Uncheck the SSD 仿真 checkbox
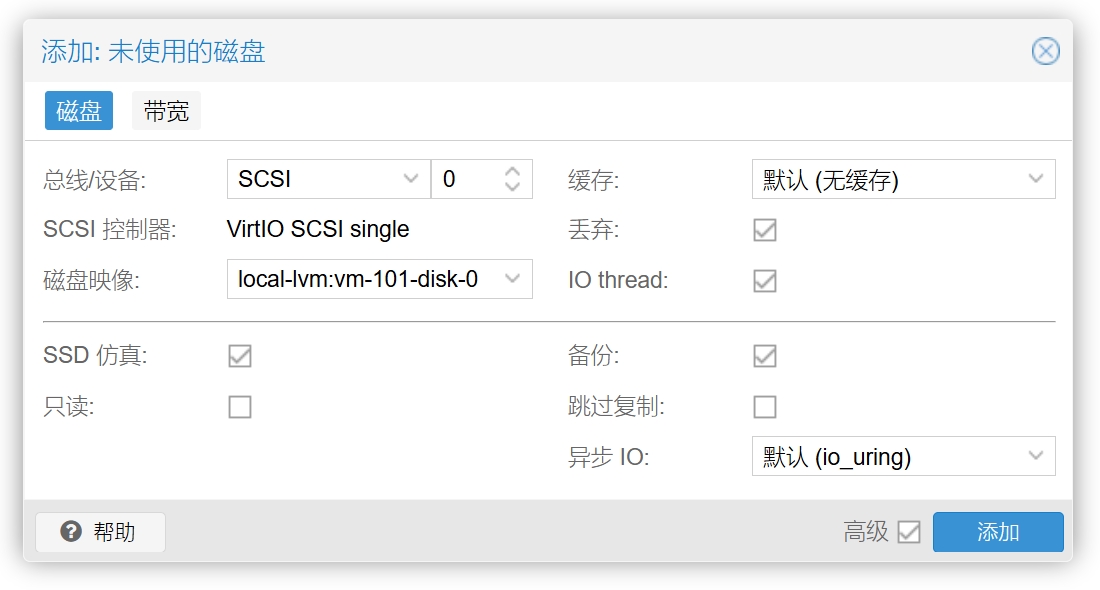Viewport: 1100px width, 590px height. pos(240,356)
